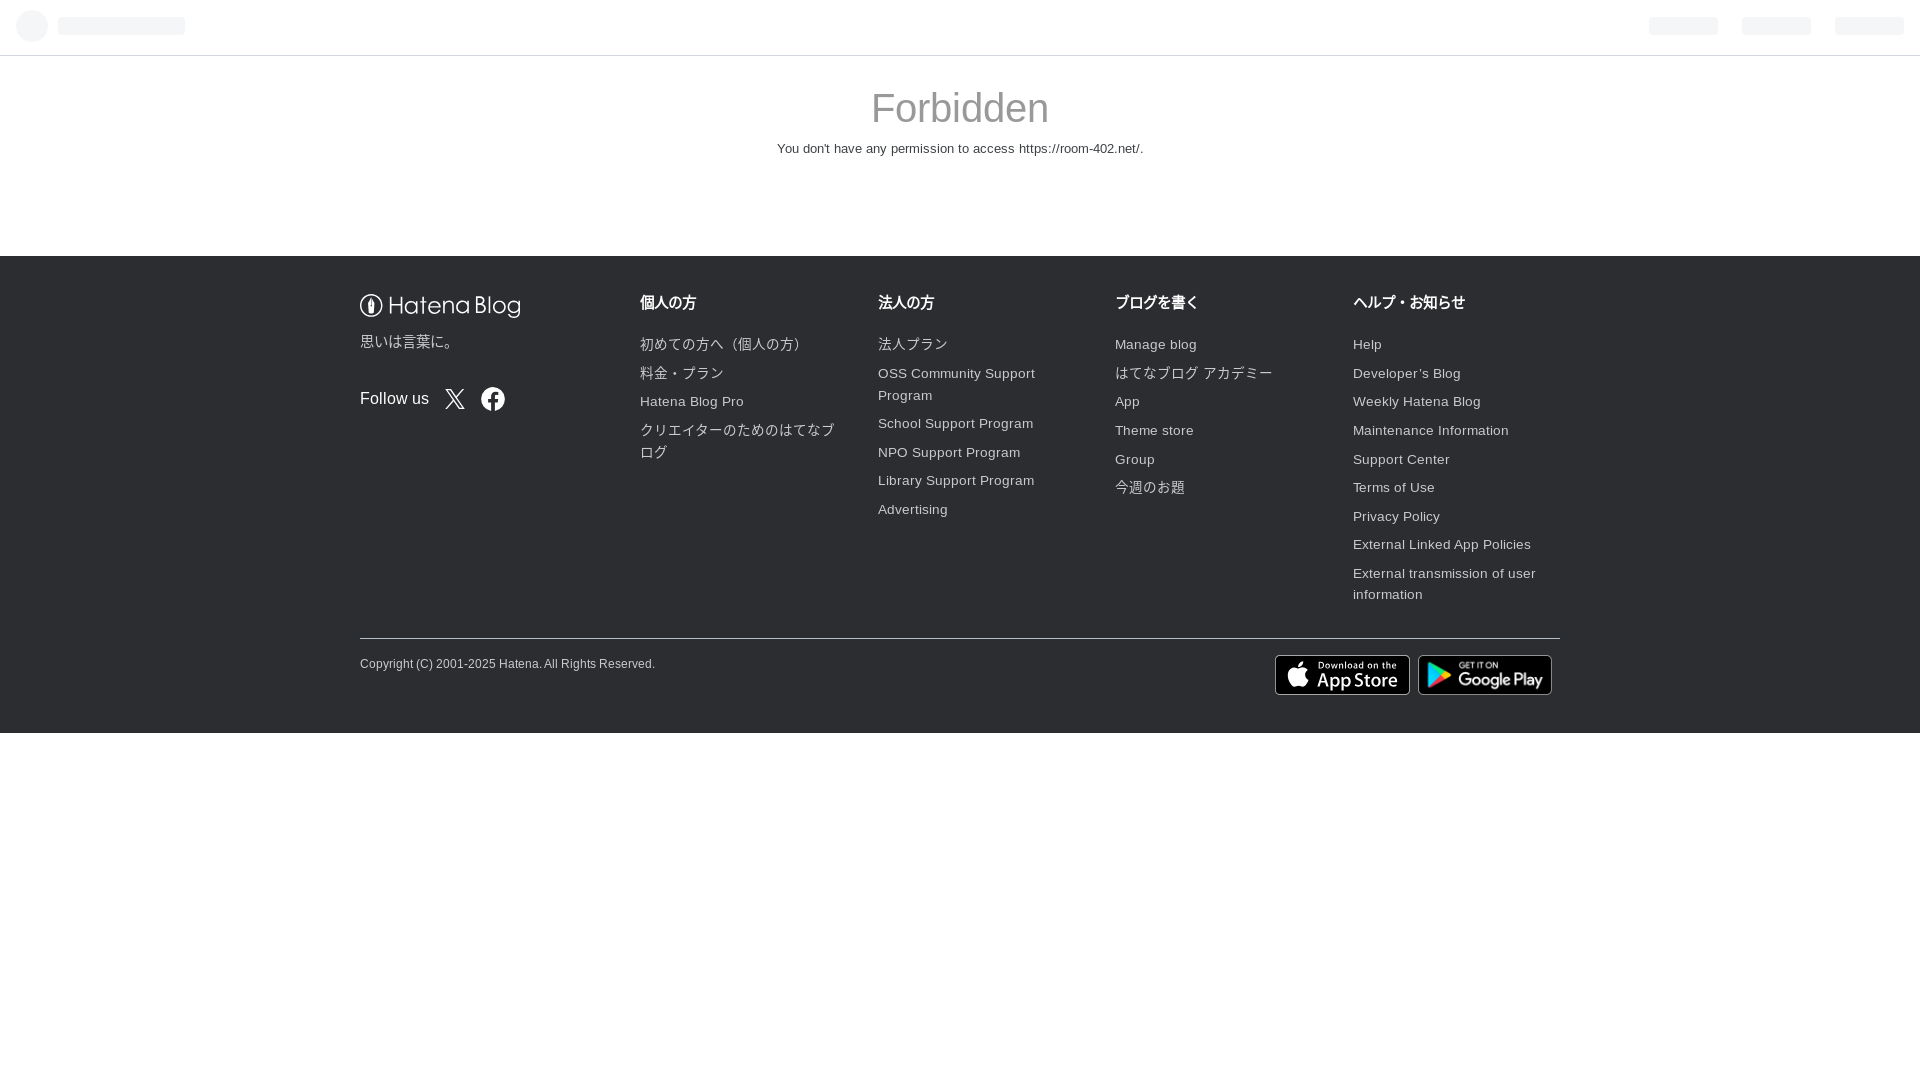Click the Follow us label

[x=394, y=399]
